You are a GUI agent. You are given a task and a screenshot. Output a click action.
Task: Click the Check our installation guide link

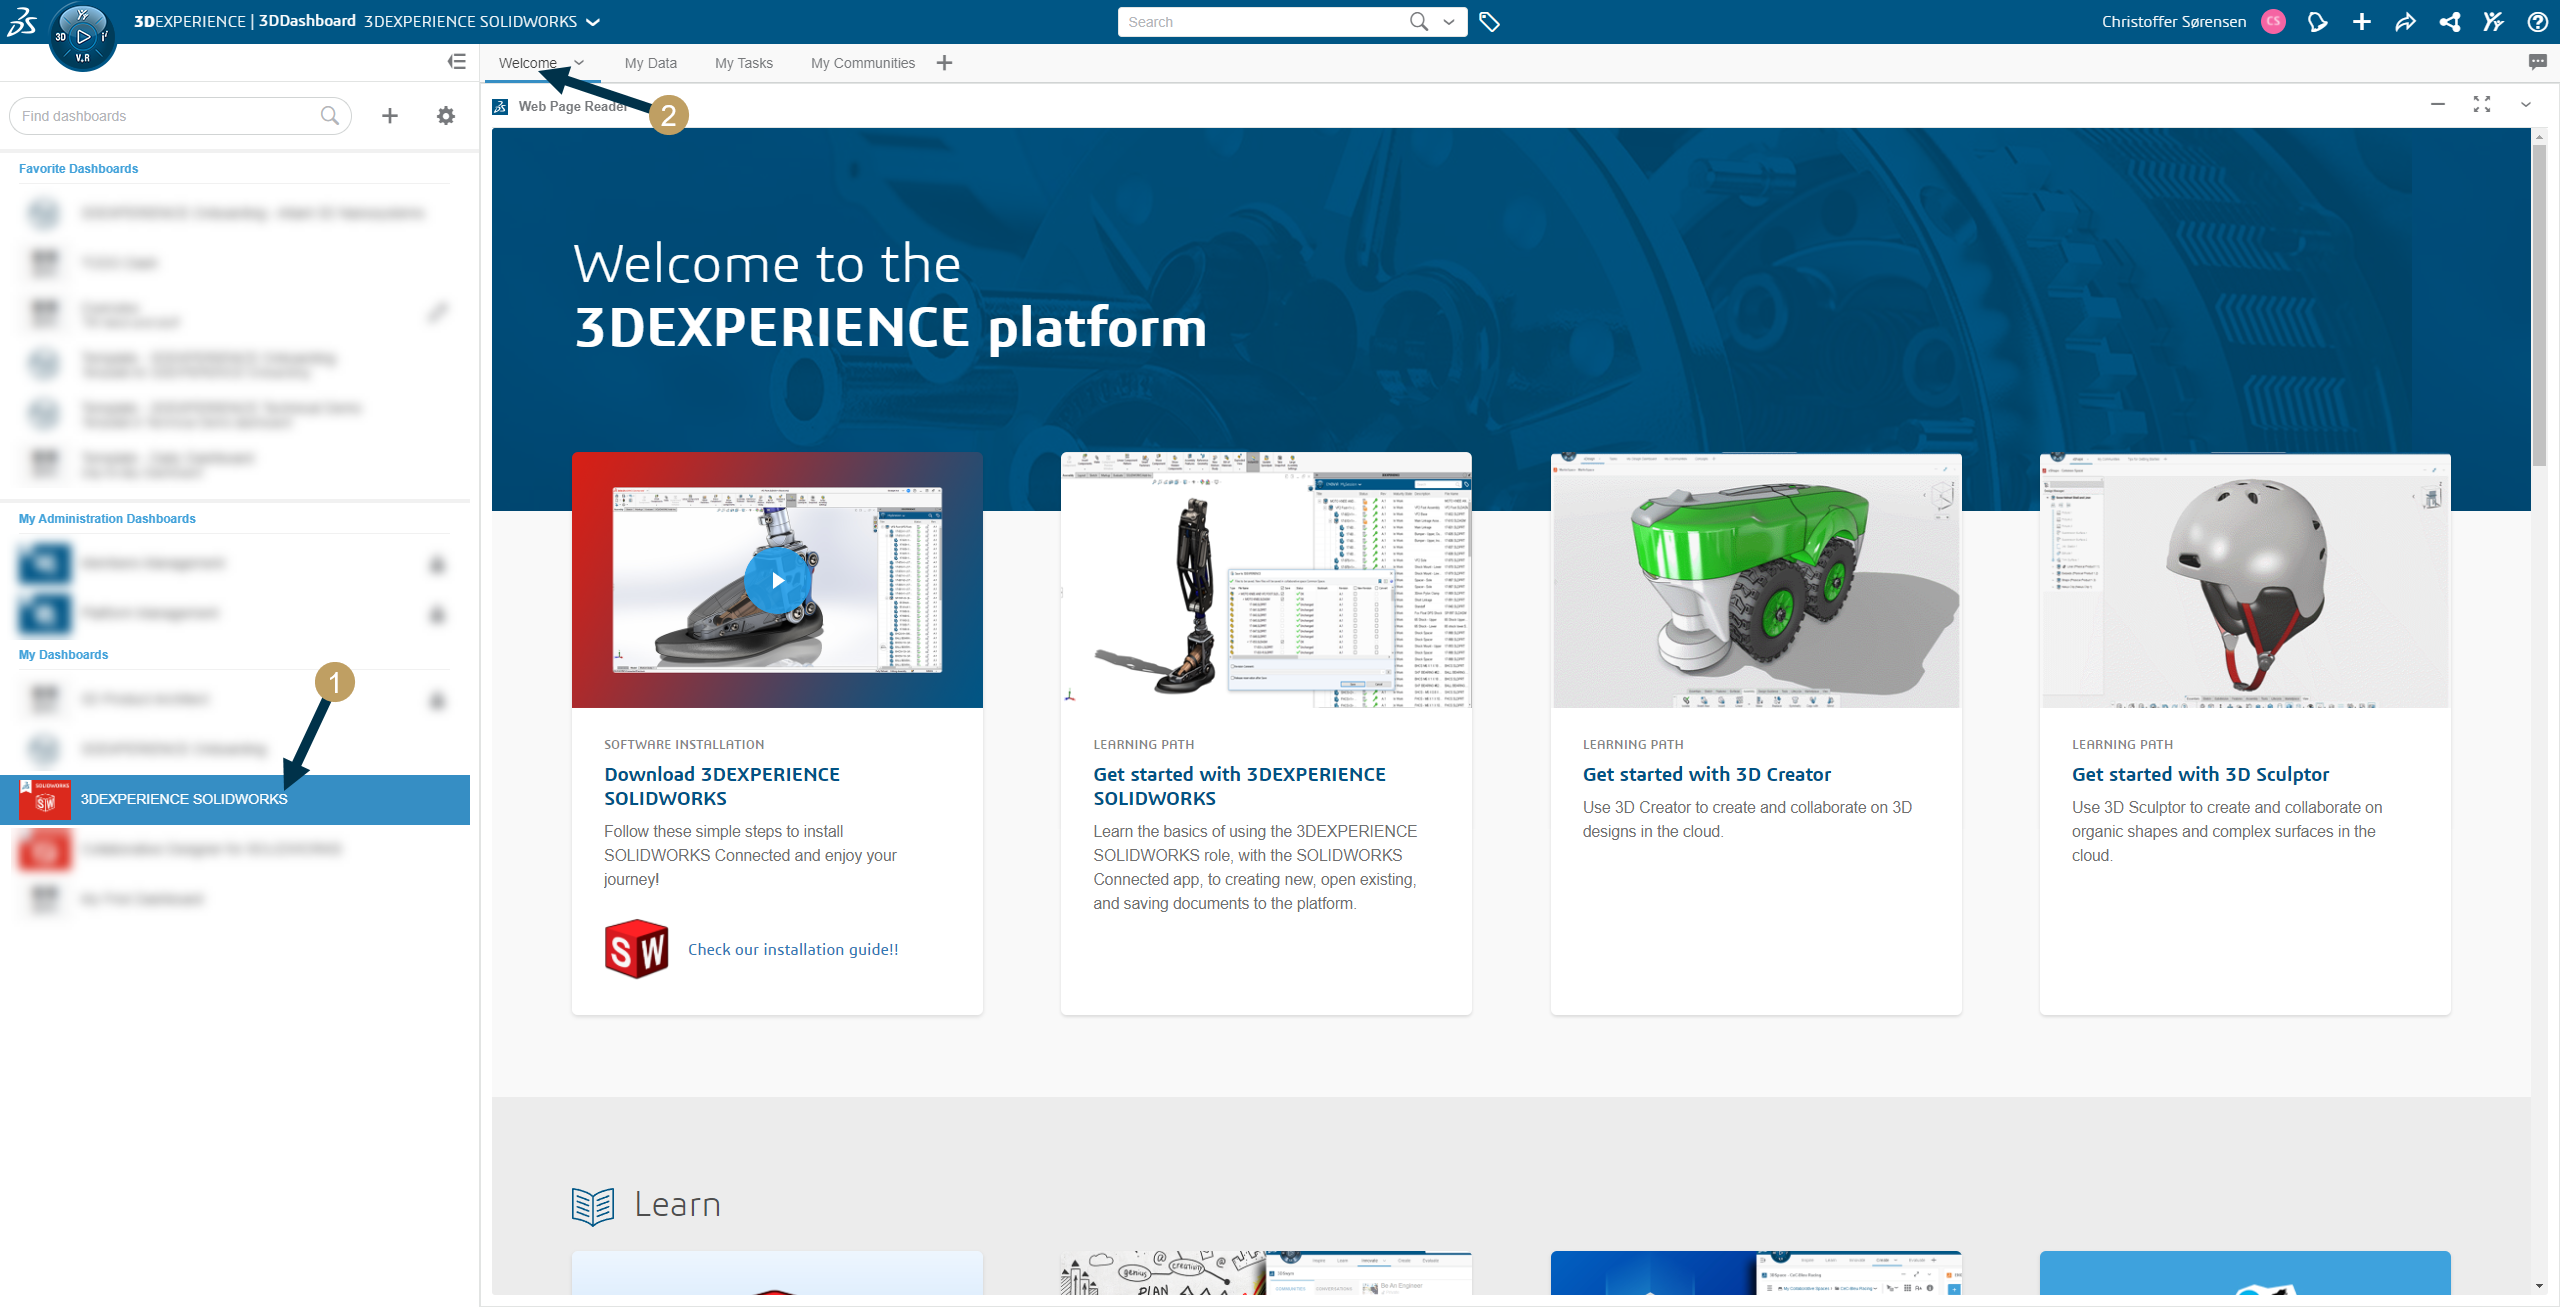[x=793, y=949]
